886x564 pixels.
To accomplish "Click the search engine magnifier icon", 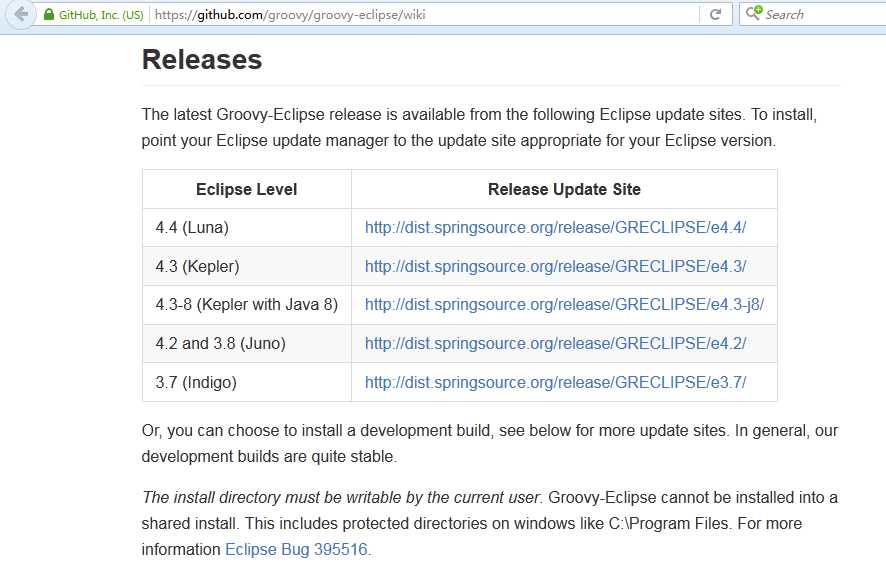I will click(753, 14).
